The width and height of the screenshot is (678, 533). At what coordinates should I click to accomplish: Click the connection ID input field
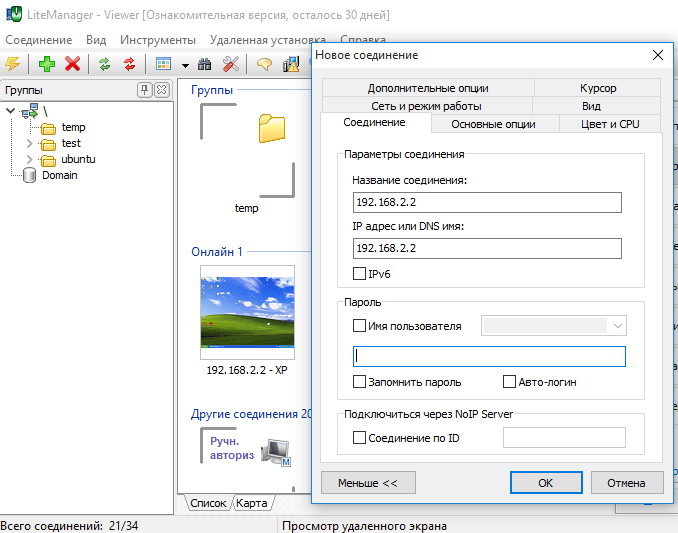tap(564, 437)
